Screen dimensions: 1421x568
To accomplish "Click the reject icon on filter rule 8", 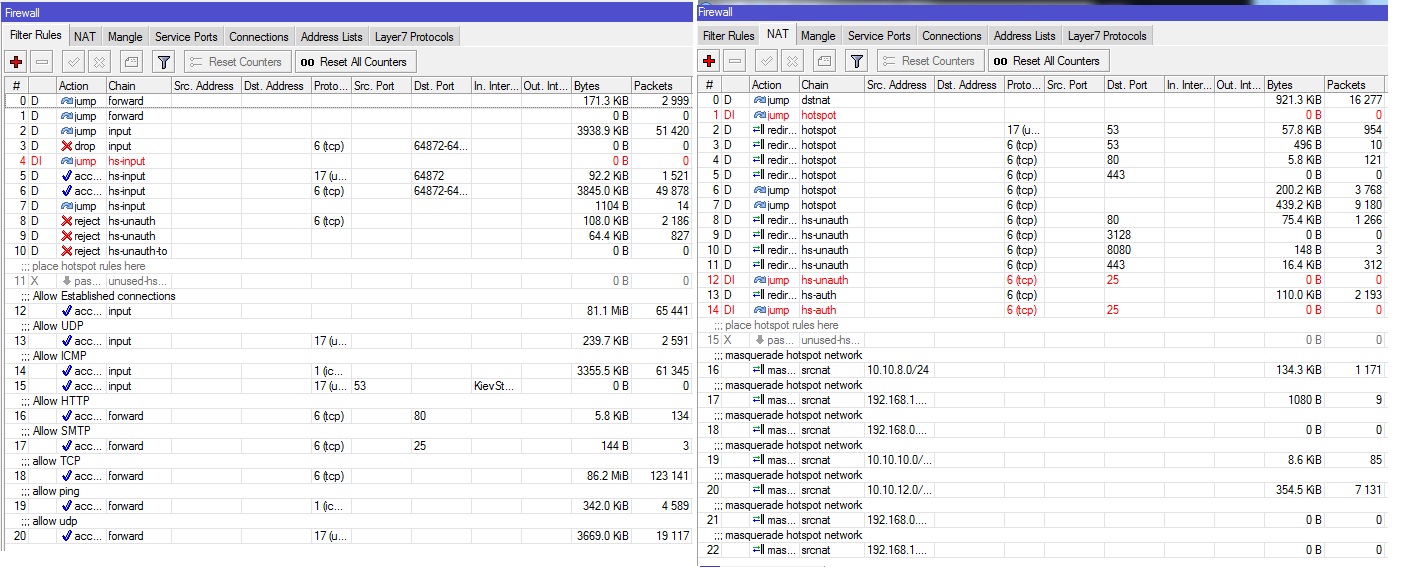I will click(x=67, y=221).
